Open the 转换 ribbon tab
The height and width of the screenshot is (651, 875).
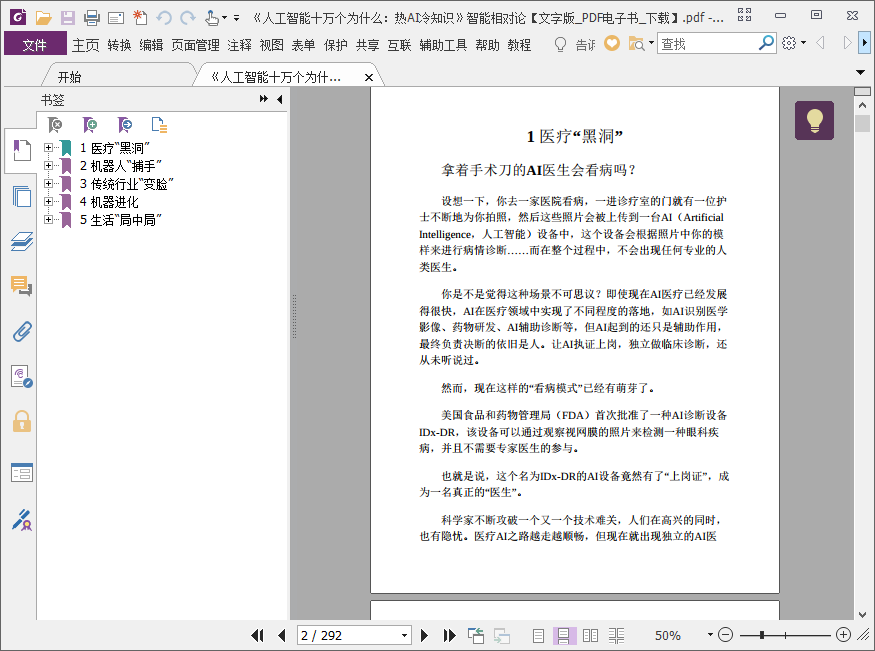[x=119, y=45]
